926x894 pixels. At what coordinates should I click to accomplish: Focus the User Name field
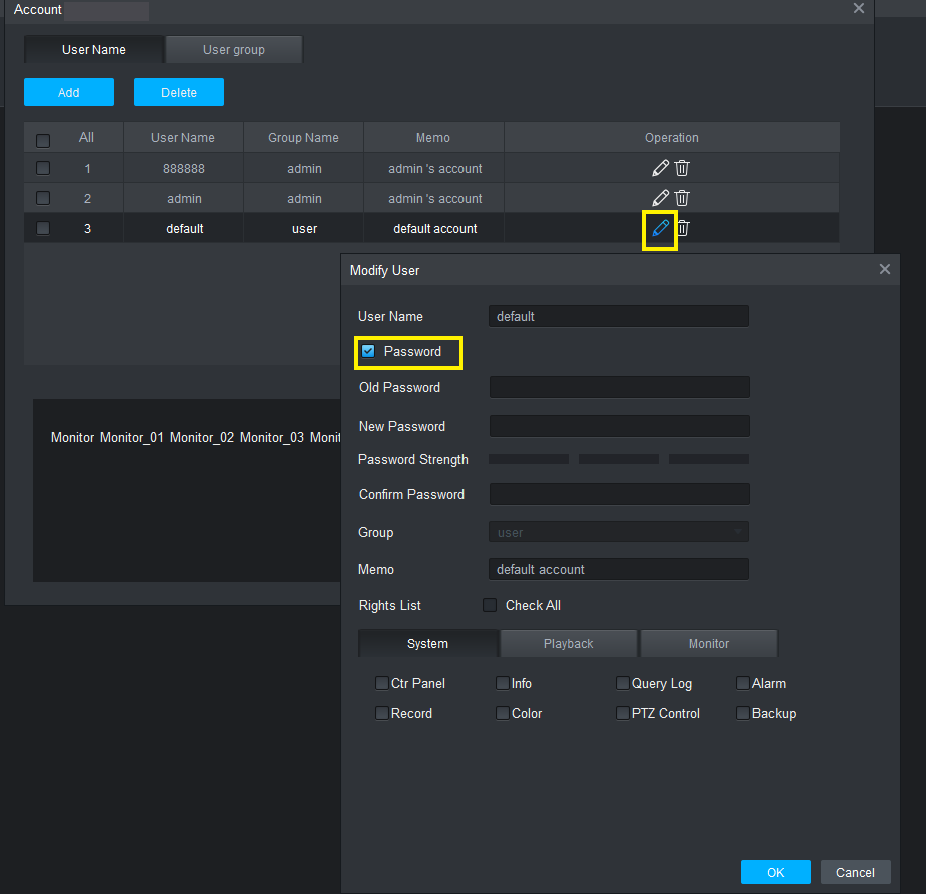coord(619,317)
